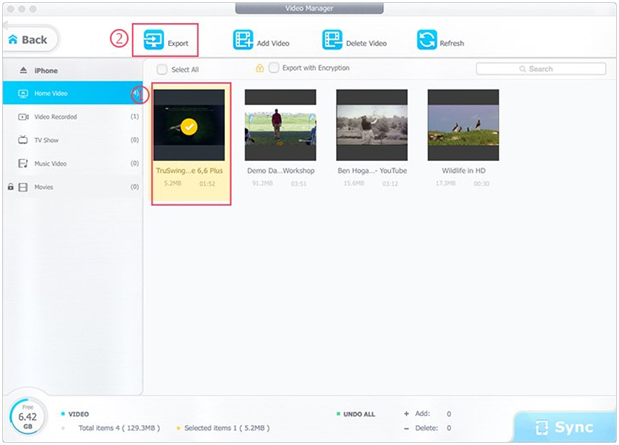
Task: Click the yellow lock encryption icon
Action: tap(259, 68)
